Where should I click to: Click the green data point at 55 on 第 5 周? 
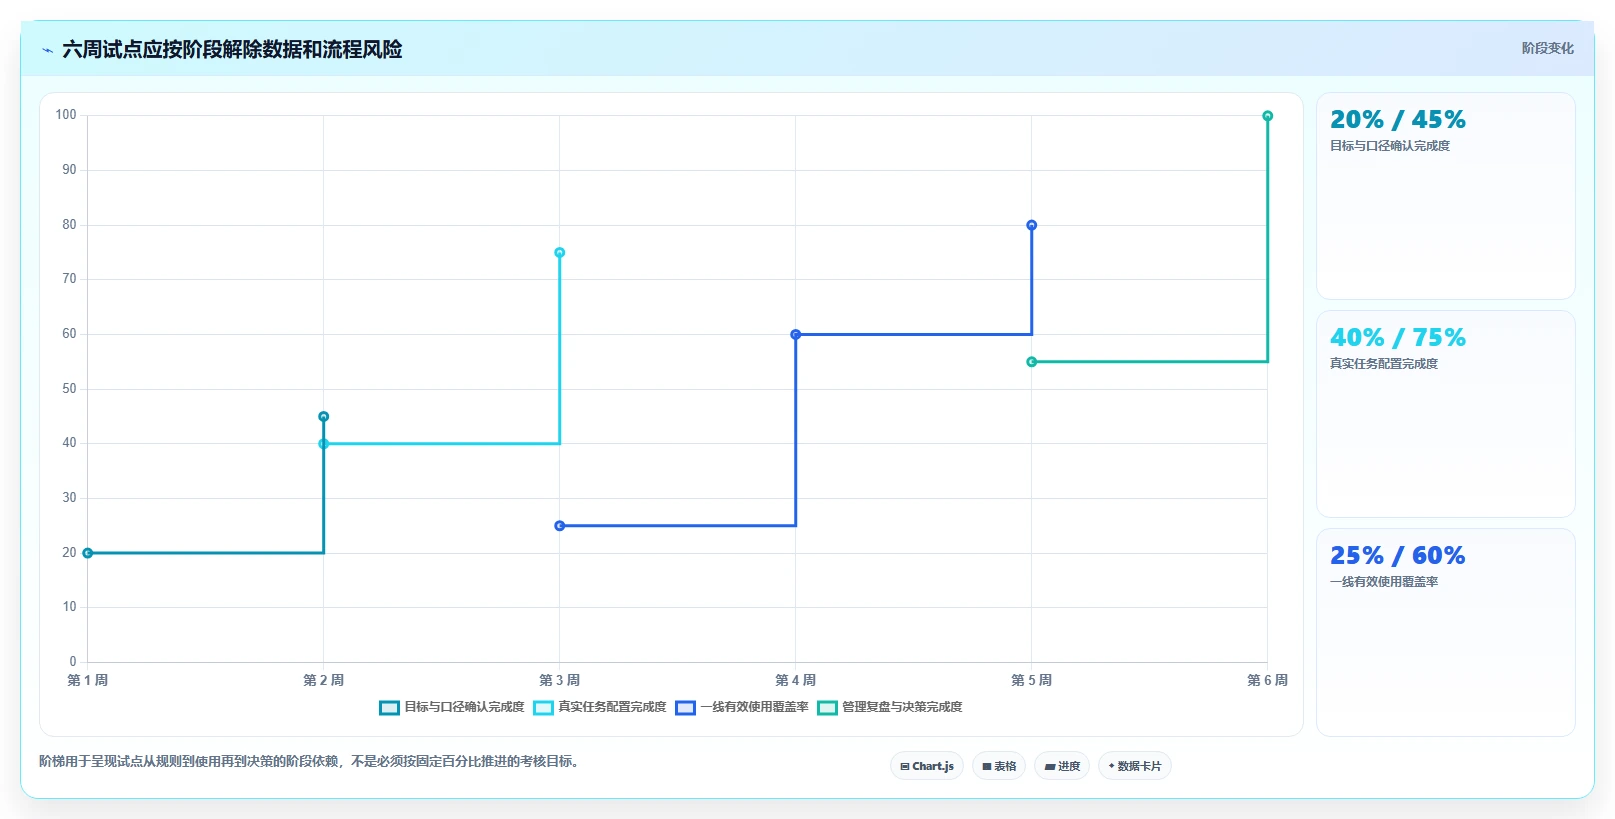1031,362
